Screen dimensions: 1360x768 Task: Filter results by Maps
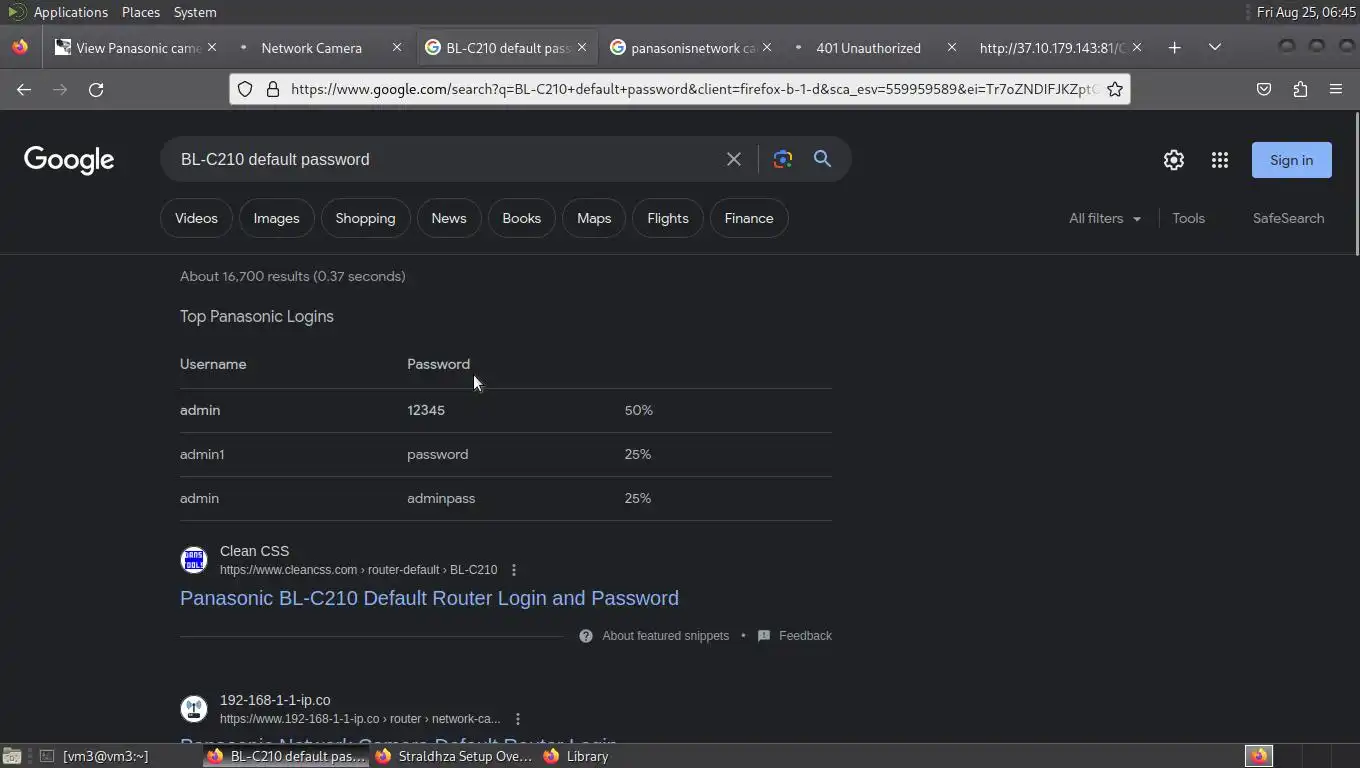pos(594,218)
